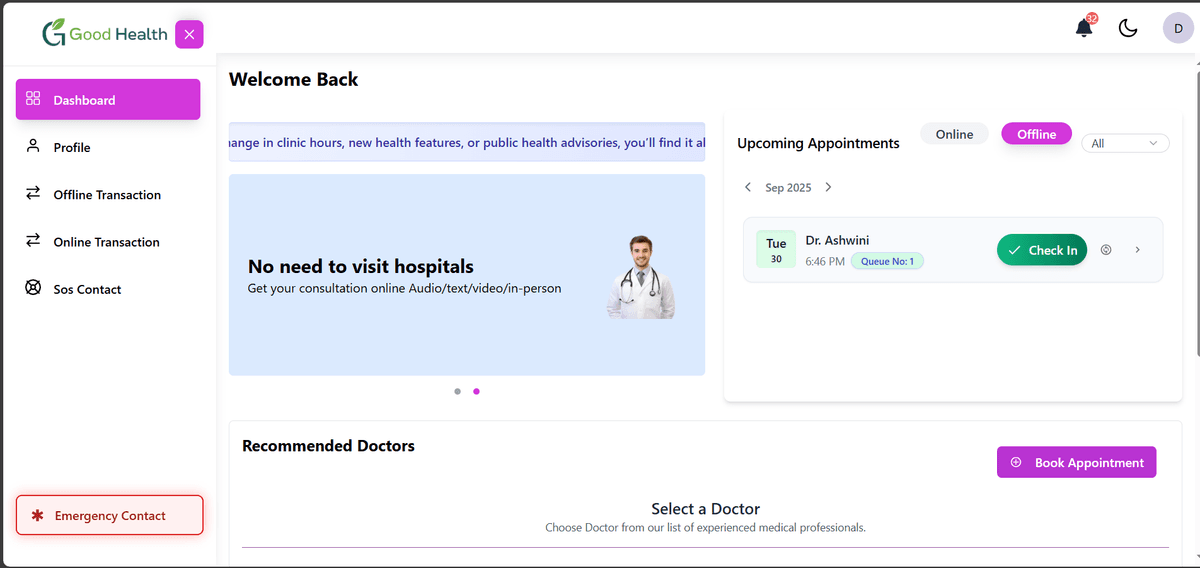Switch appointments to Offline

click(x=1037, y=134)
